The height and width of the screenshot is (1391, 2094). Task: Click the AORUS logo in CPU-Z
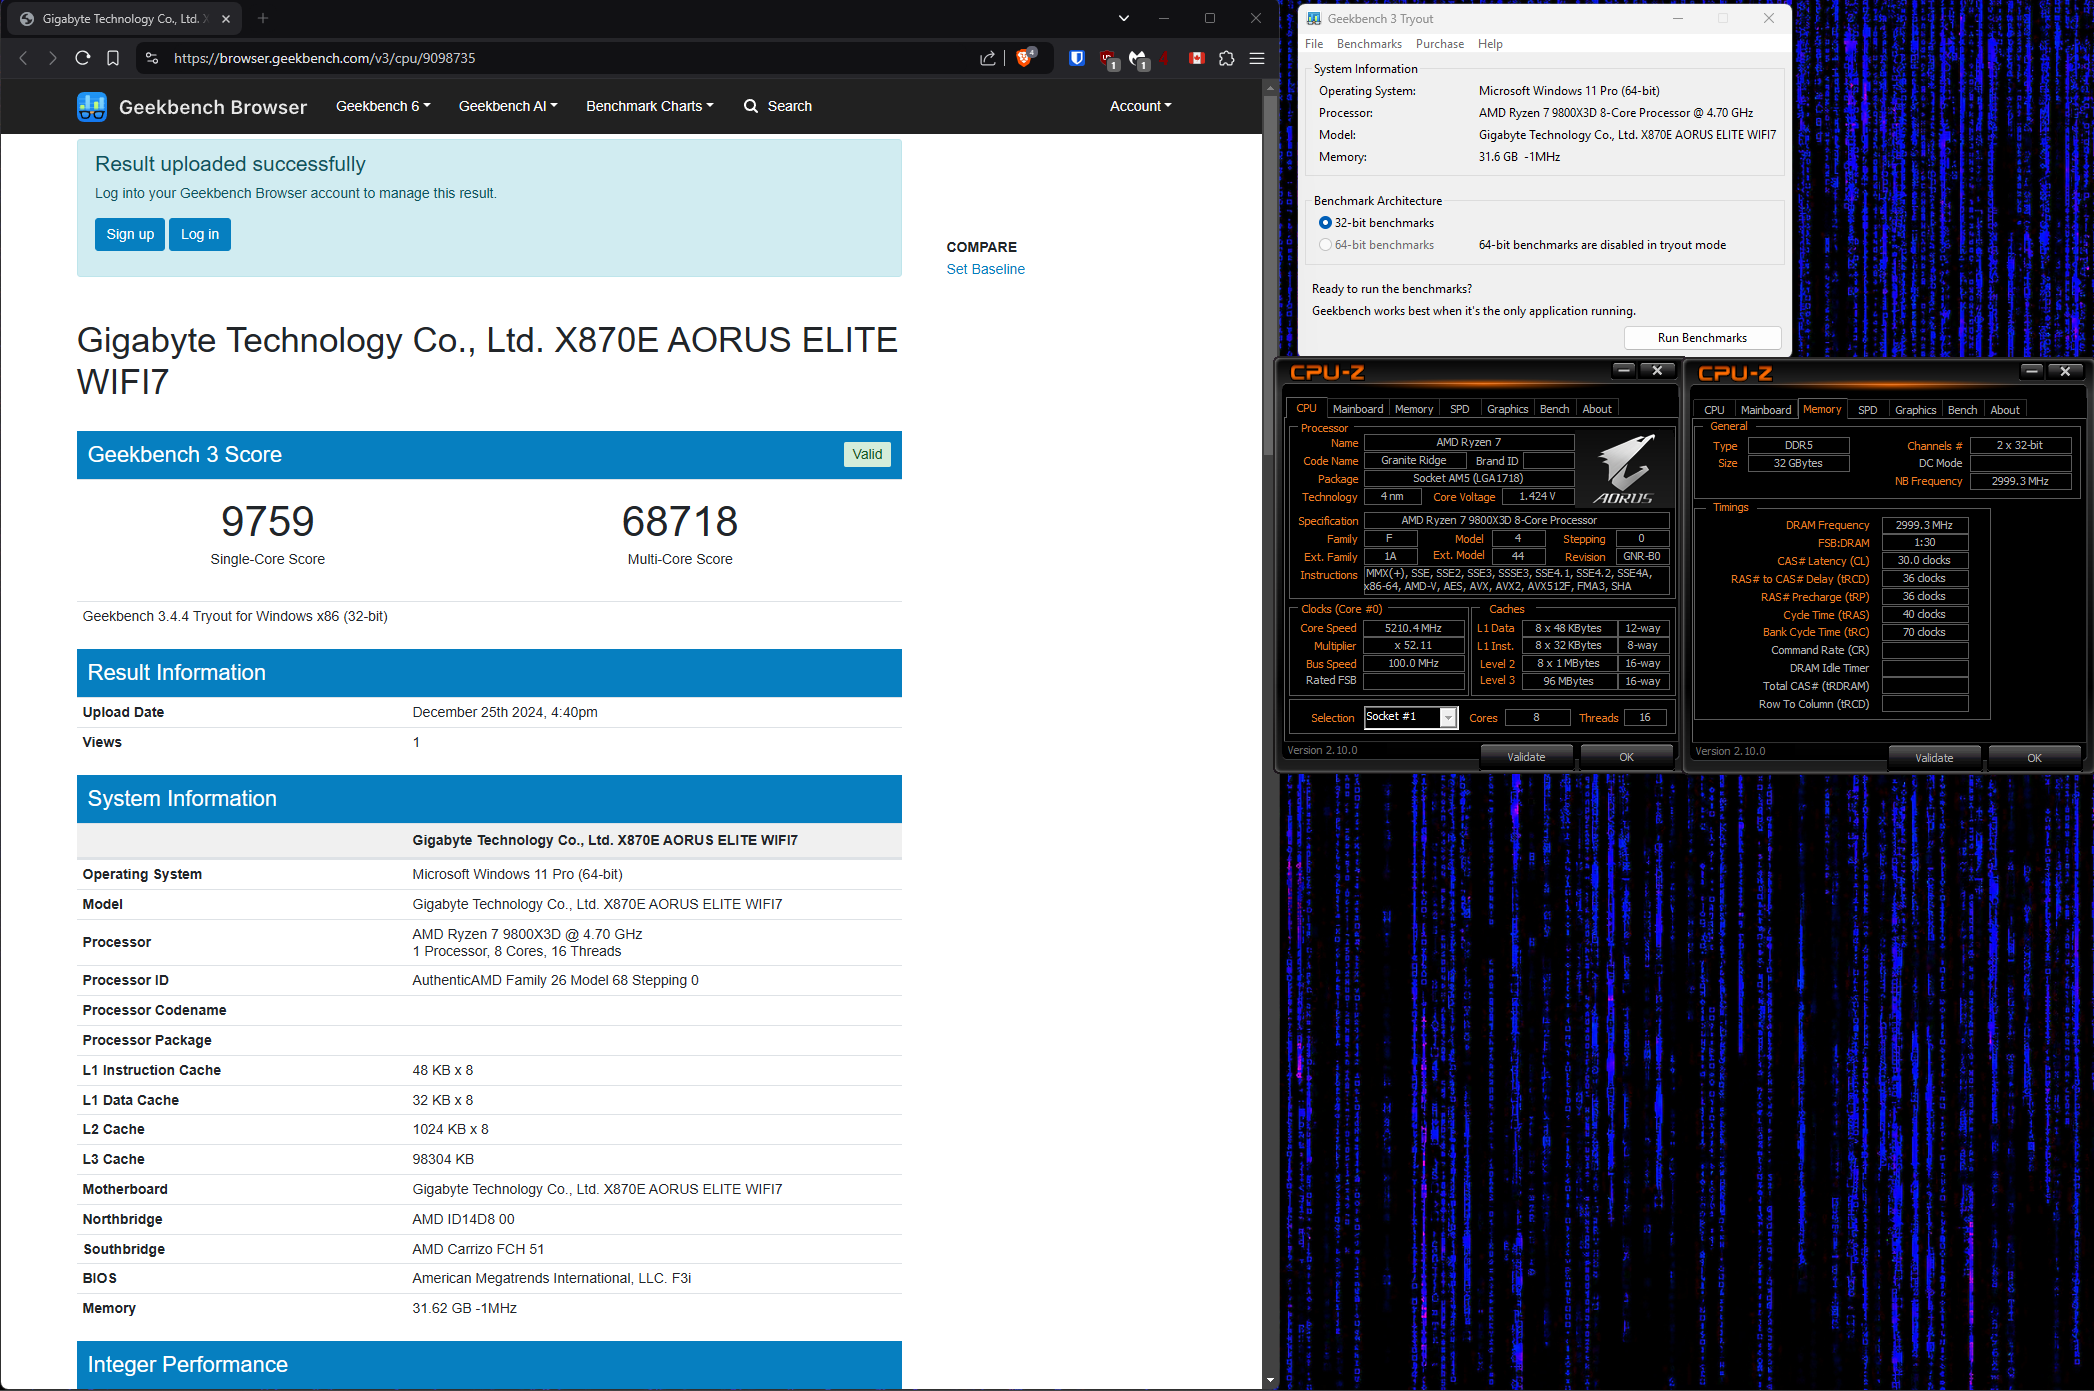click(x=1625, y=468)
